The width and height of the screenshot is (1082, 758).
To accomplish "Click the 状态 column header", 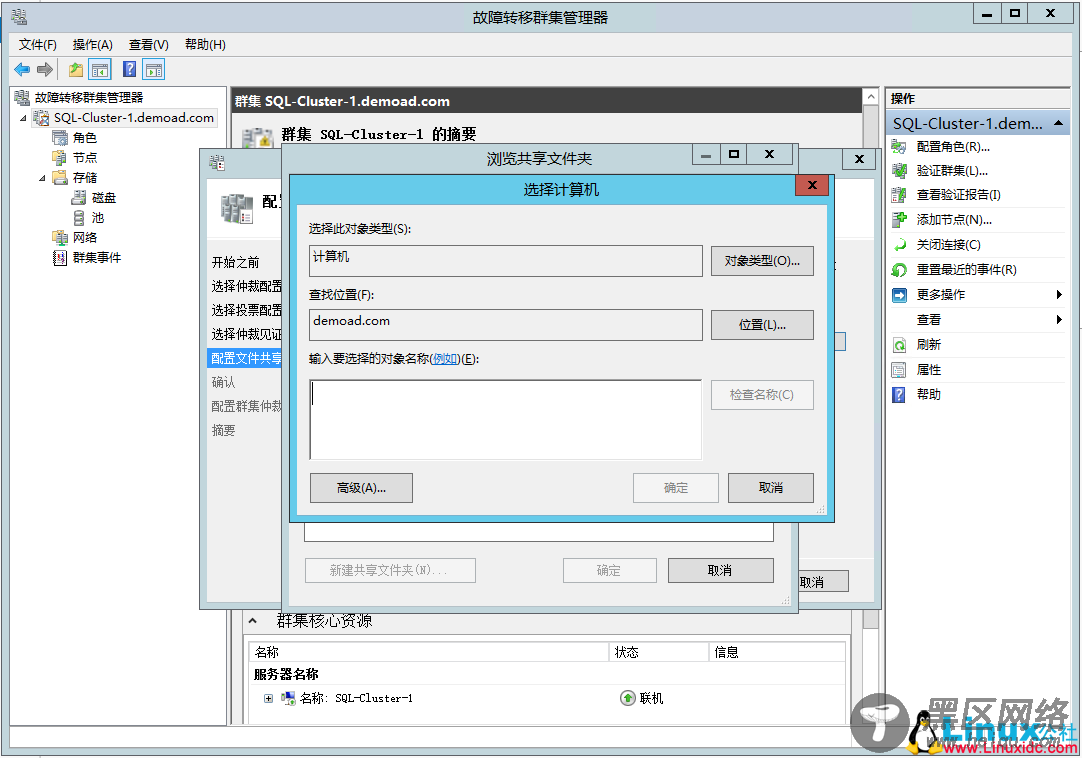I will [659, 652].
